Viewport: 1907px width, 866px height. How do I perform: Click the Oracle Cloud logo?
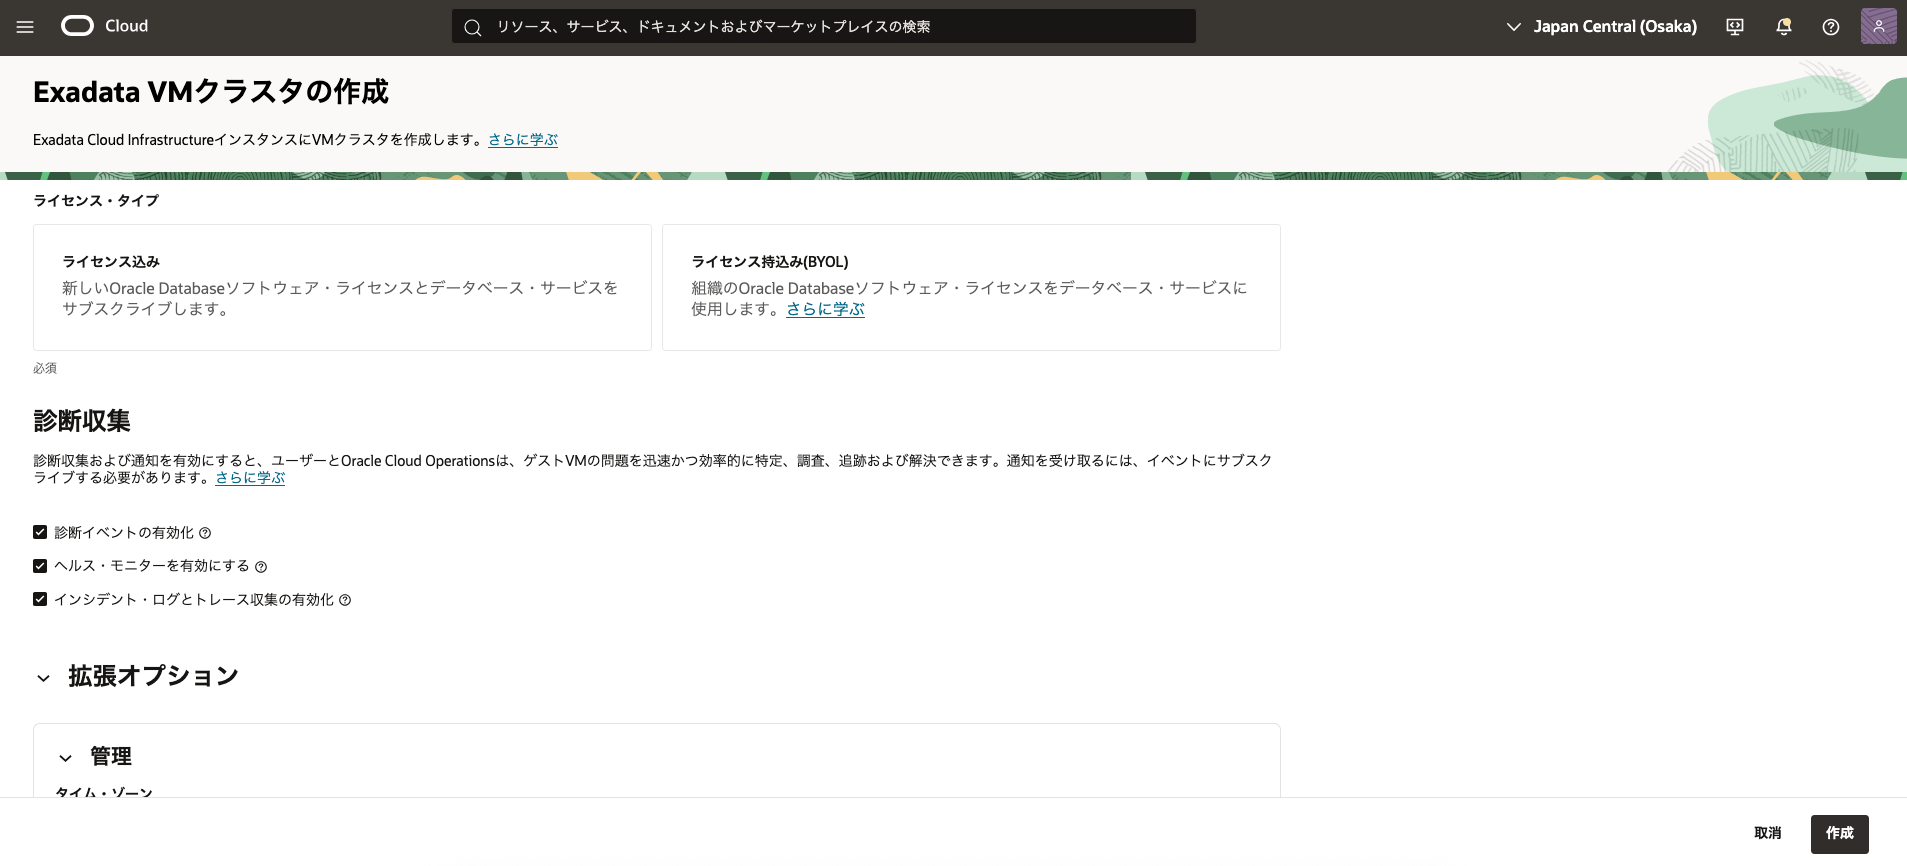[x=105, y=26]
